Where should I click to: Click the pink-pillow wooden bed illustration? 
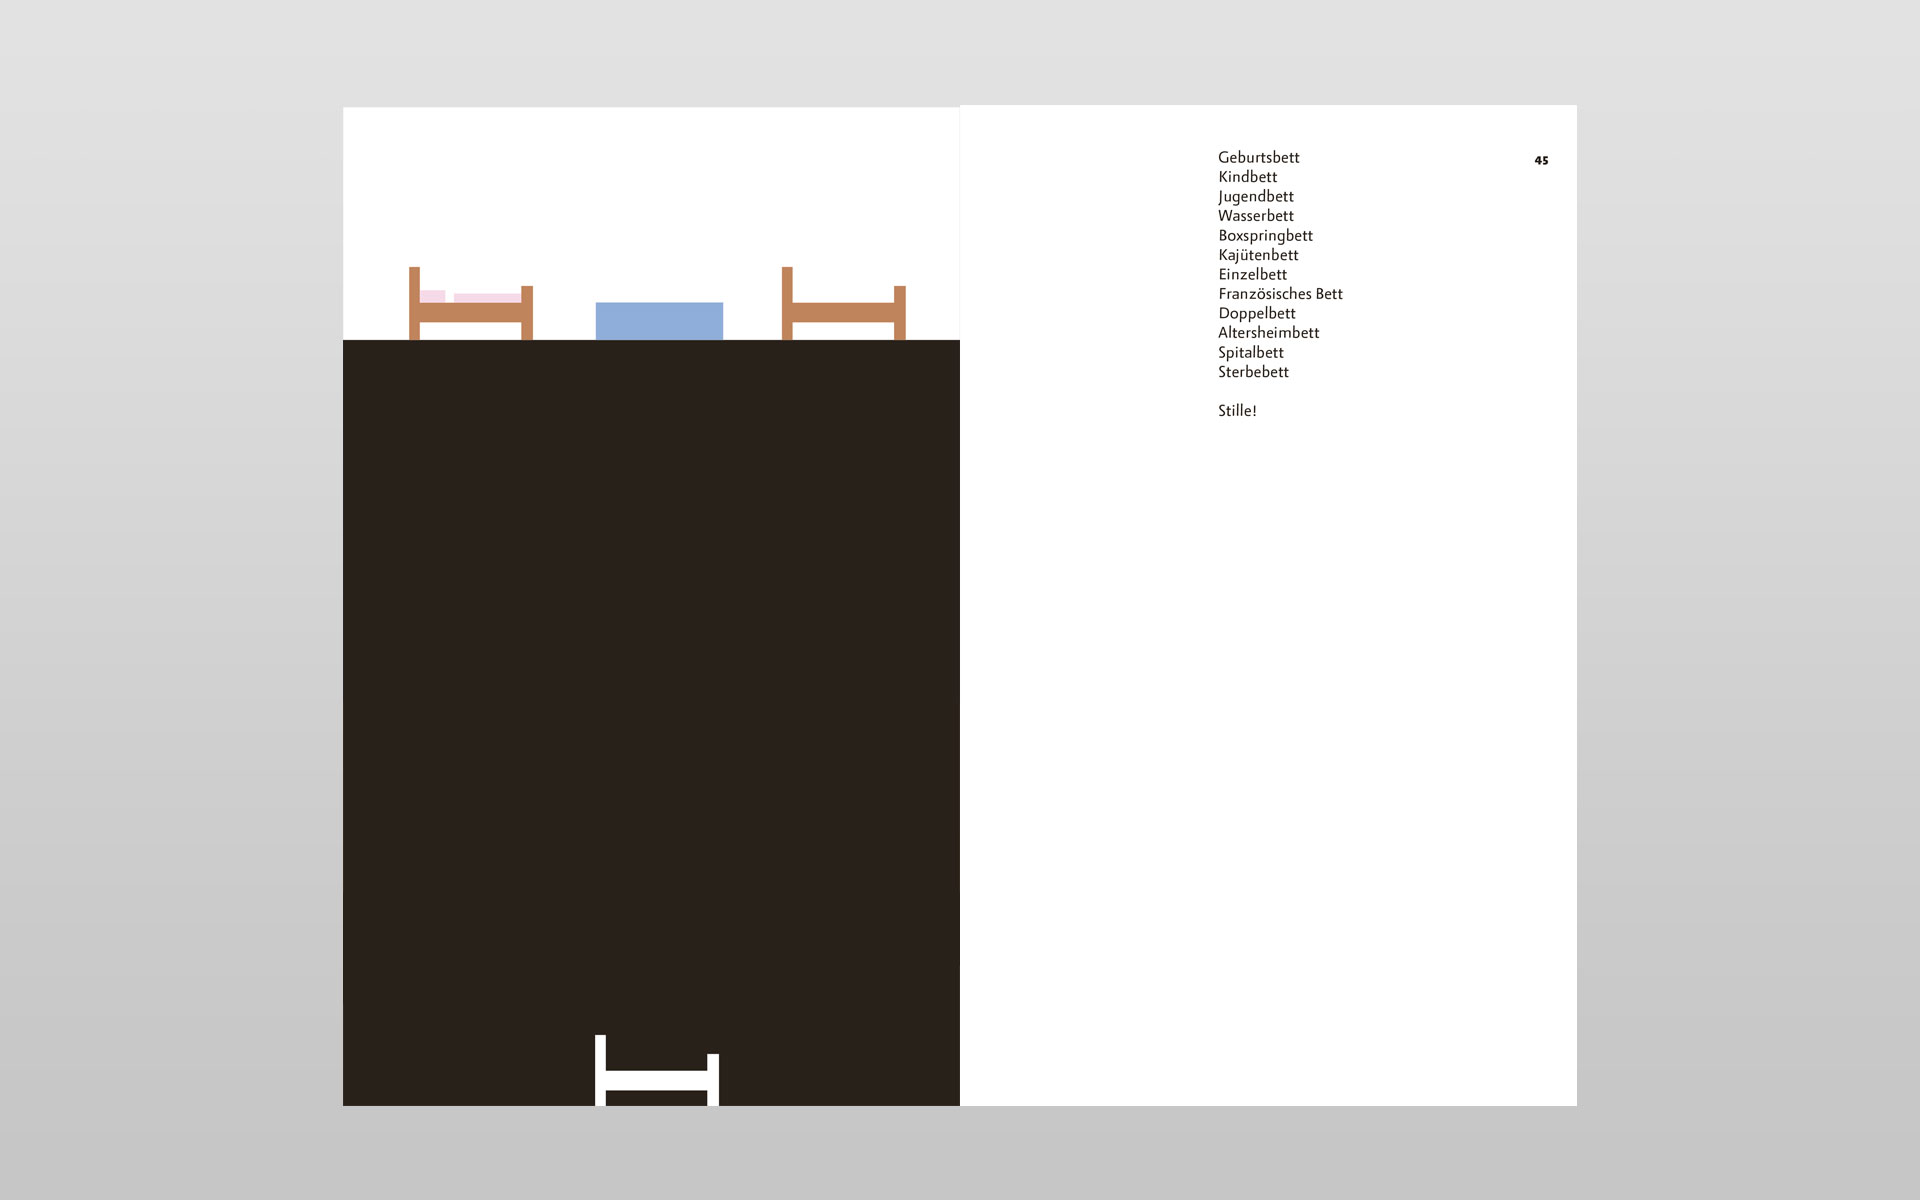pos(470,313)
